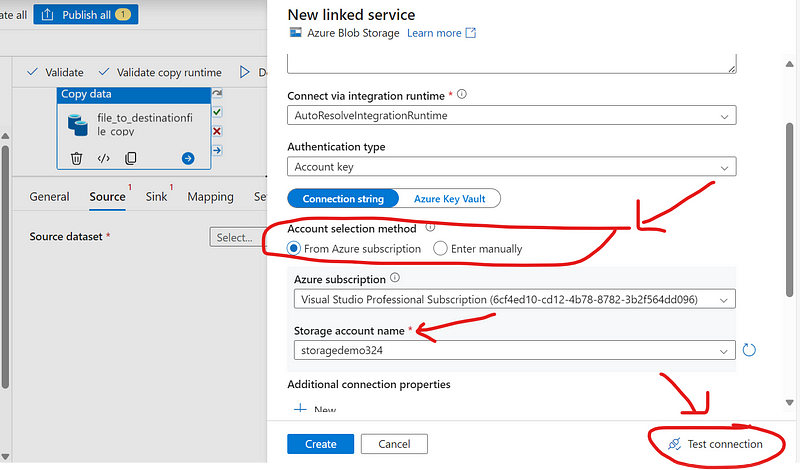
Task: Click the Copy data activity title bar
Action: point(134,94)
